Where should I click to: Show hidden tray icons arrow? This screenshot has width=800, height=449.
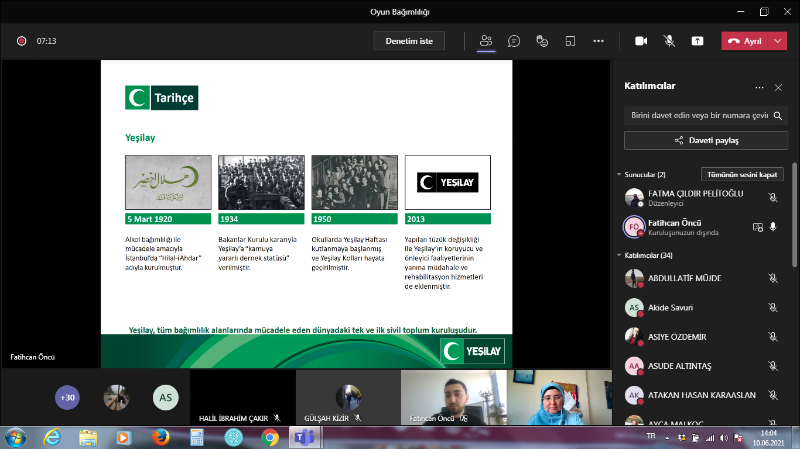point(667,438)
